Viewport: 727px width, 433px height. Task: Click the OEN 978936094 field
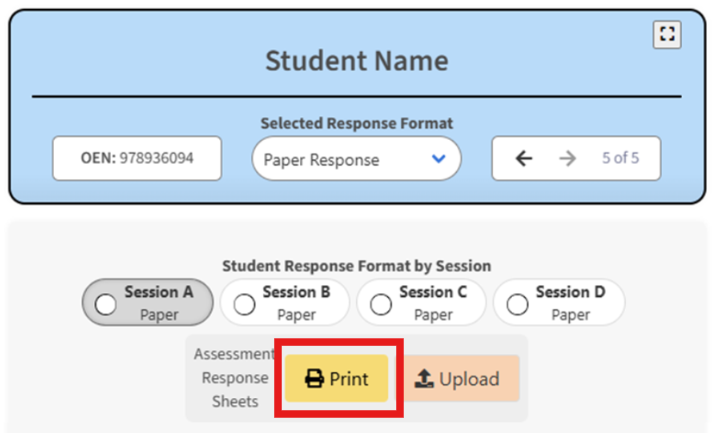click(137, 158)
